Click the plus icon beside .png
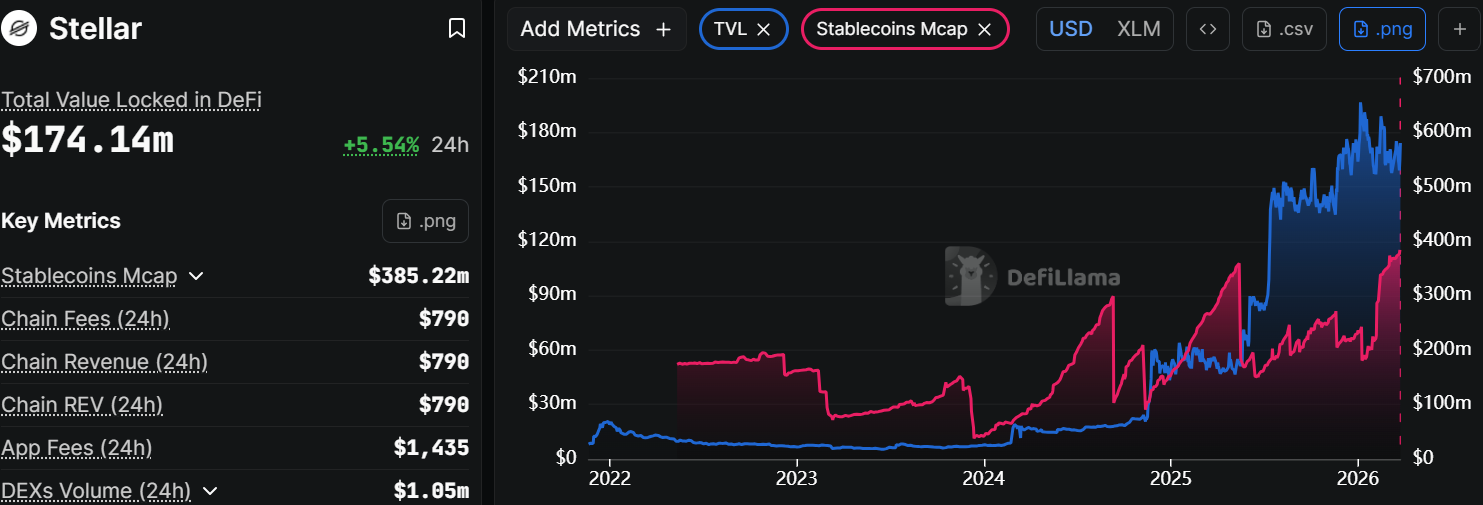The width and height of the screenshot is (1483, 505). coord(1459,29)
